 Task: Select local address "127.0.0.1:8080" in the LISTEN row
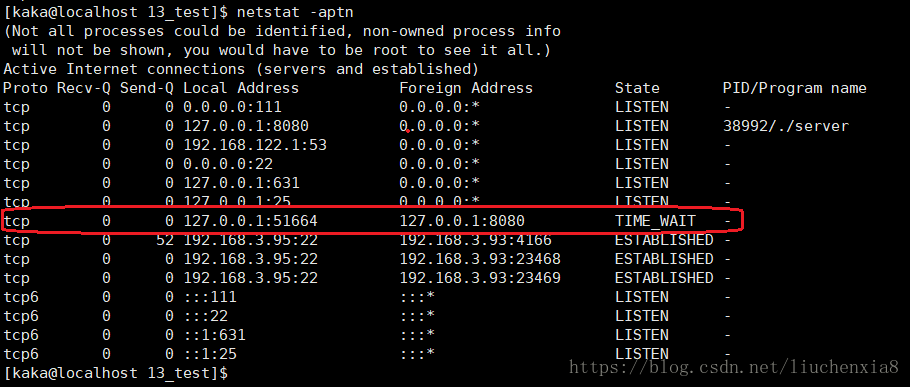245,126
